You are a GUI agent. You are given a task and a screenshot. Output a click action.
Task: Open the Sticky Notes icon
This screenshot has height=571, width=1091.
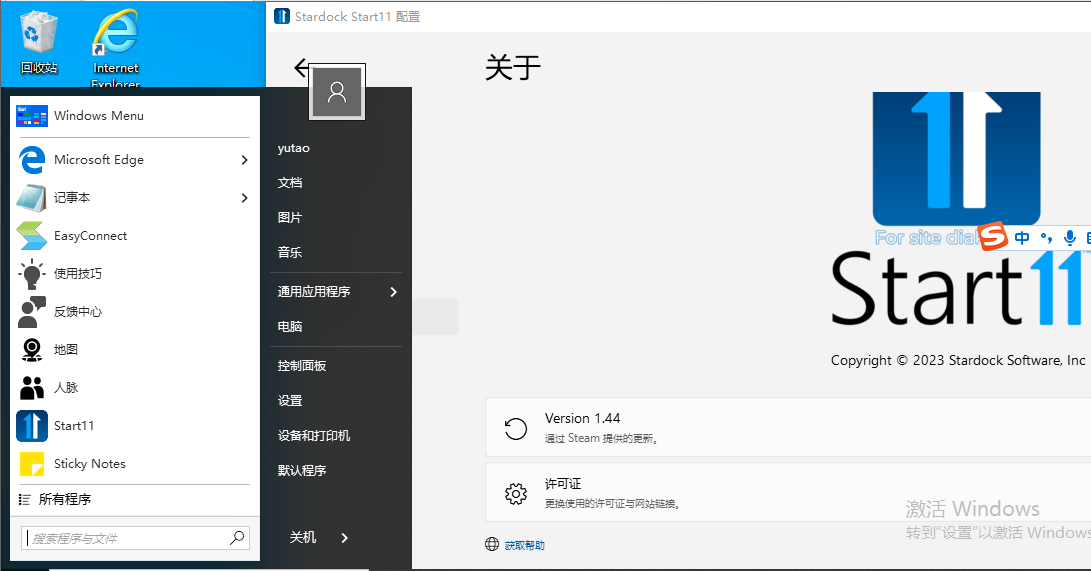coord(31,464)
